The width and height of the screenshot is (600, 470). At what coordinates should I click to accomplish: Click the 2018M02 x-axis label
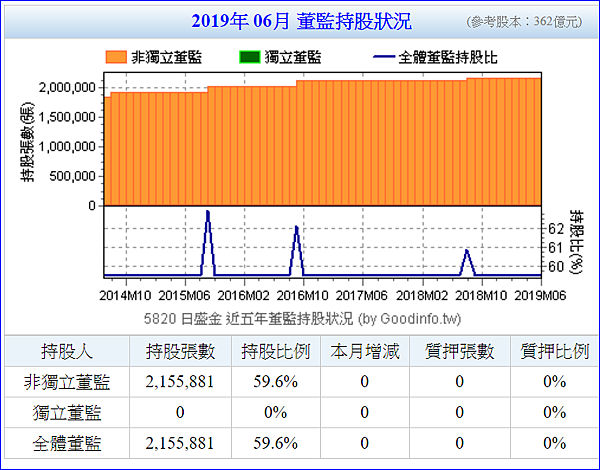422,295
